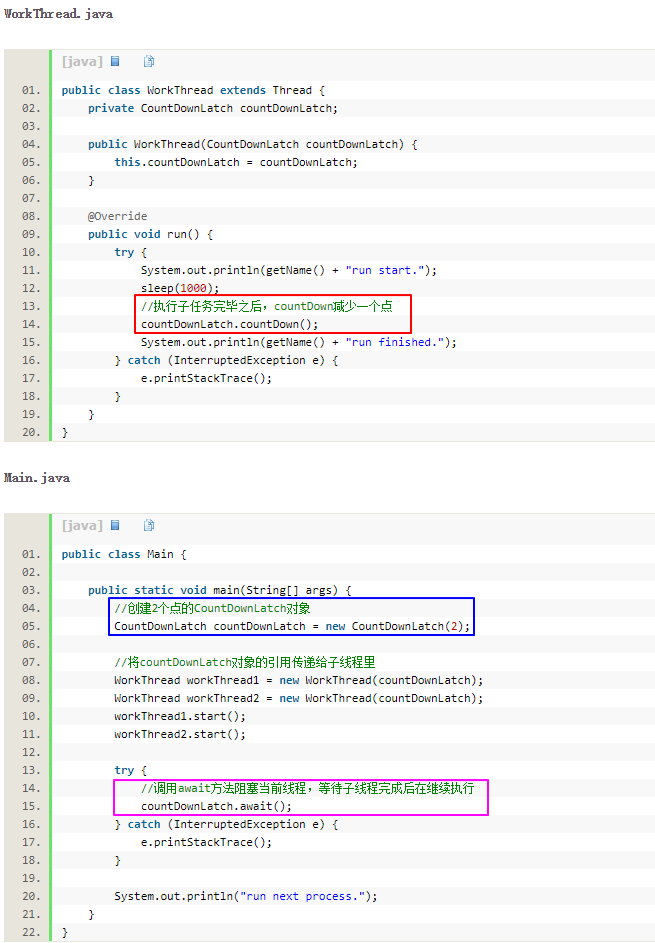Screen dimensions: 655x943
Task: Click the @Override annotation in WorkThread
Action: pyautogui.click(x=117, y=216)
